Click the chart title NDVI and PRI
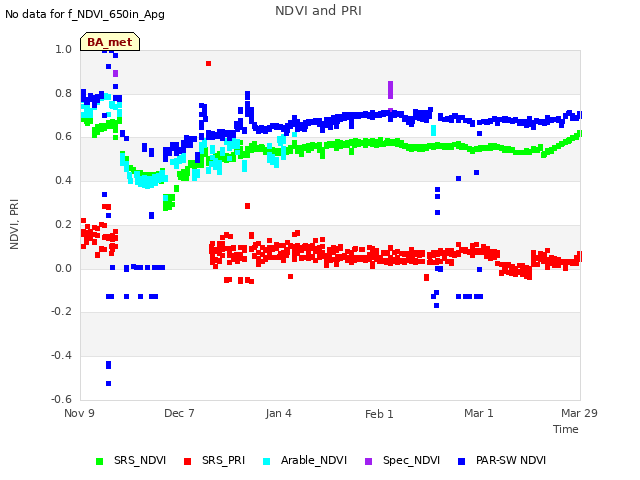 click(318, 11)
